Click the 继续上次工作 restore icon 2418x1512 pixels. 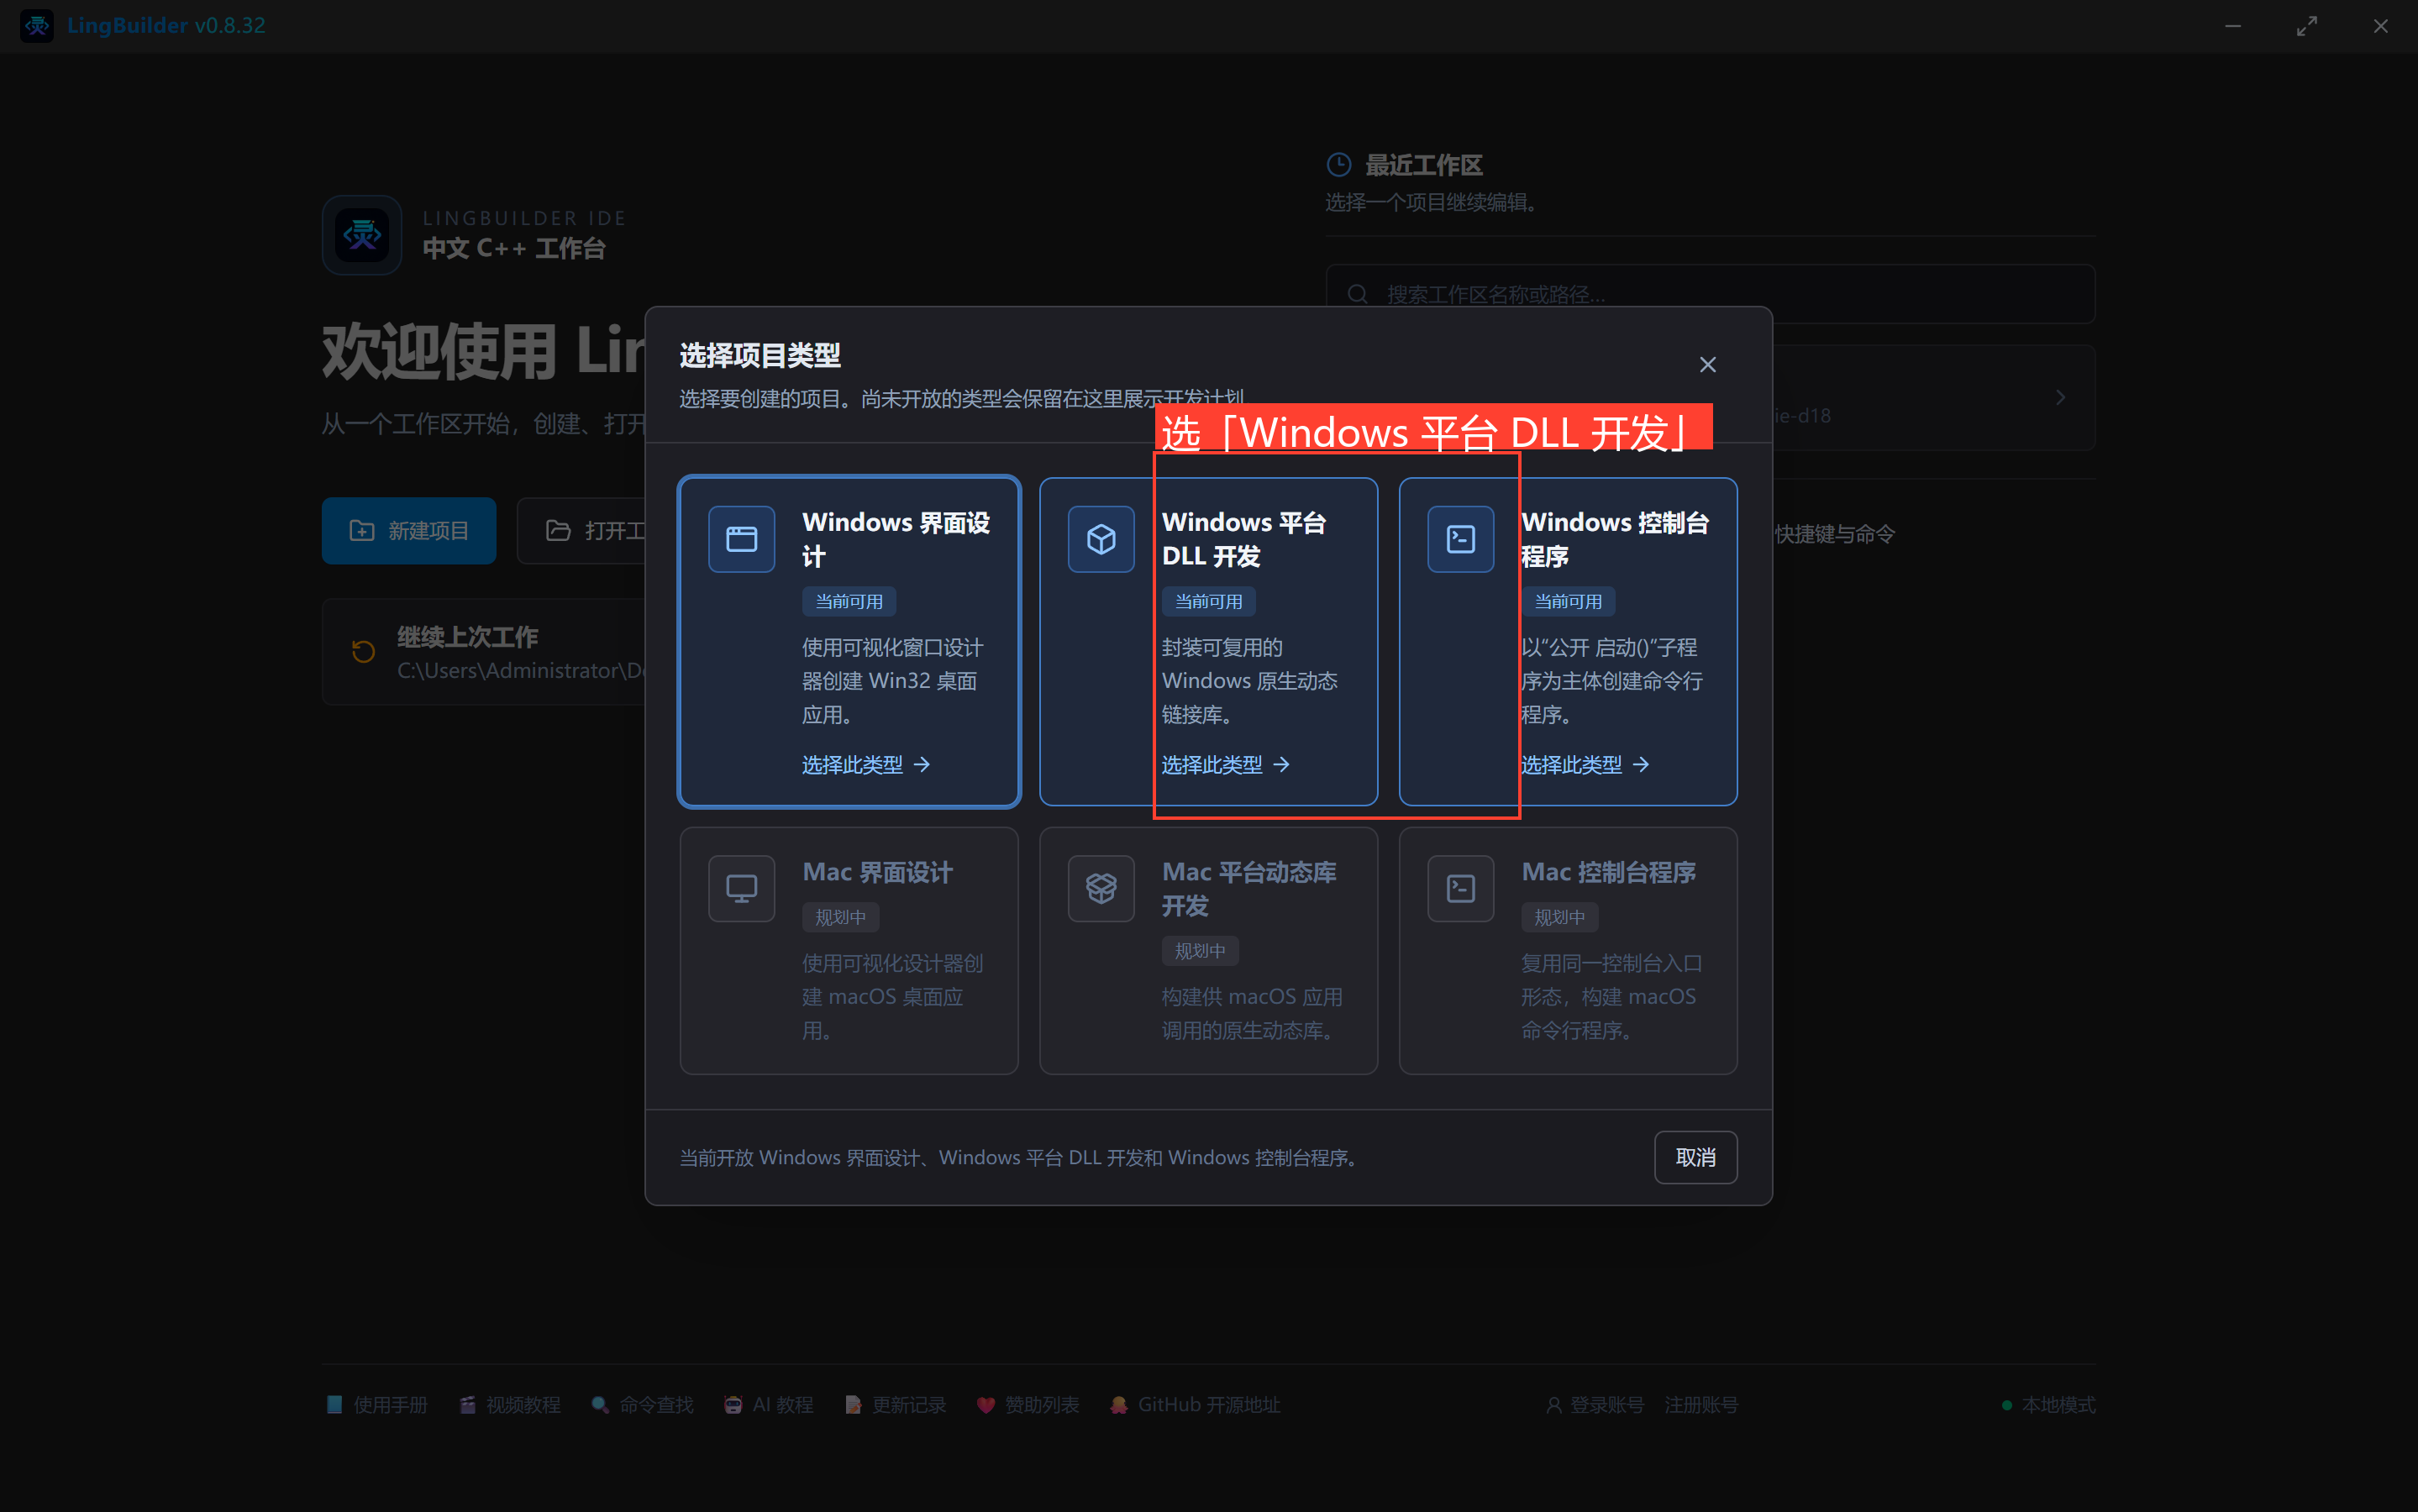coord(363,652)
